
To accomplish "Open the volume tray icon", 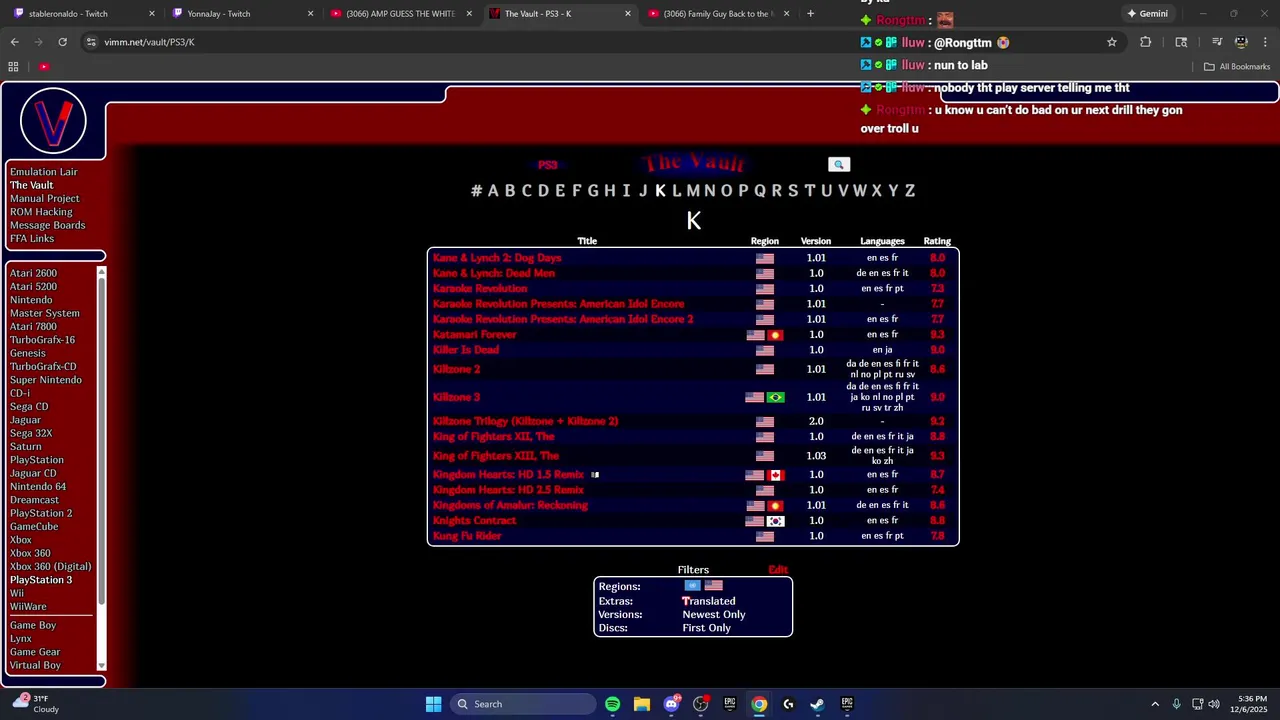I will coord(1214,704).
